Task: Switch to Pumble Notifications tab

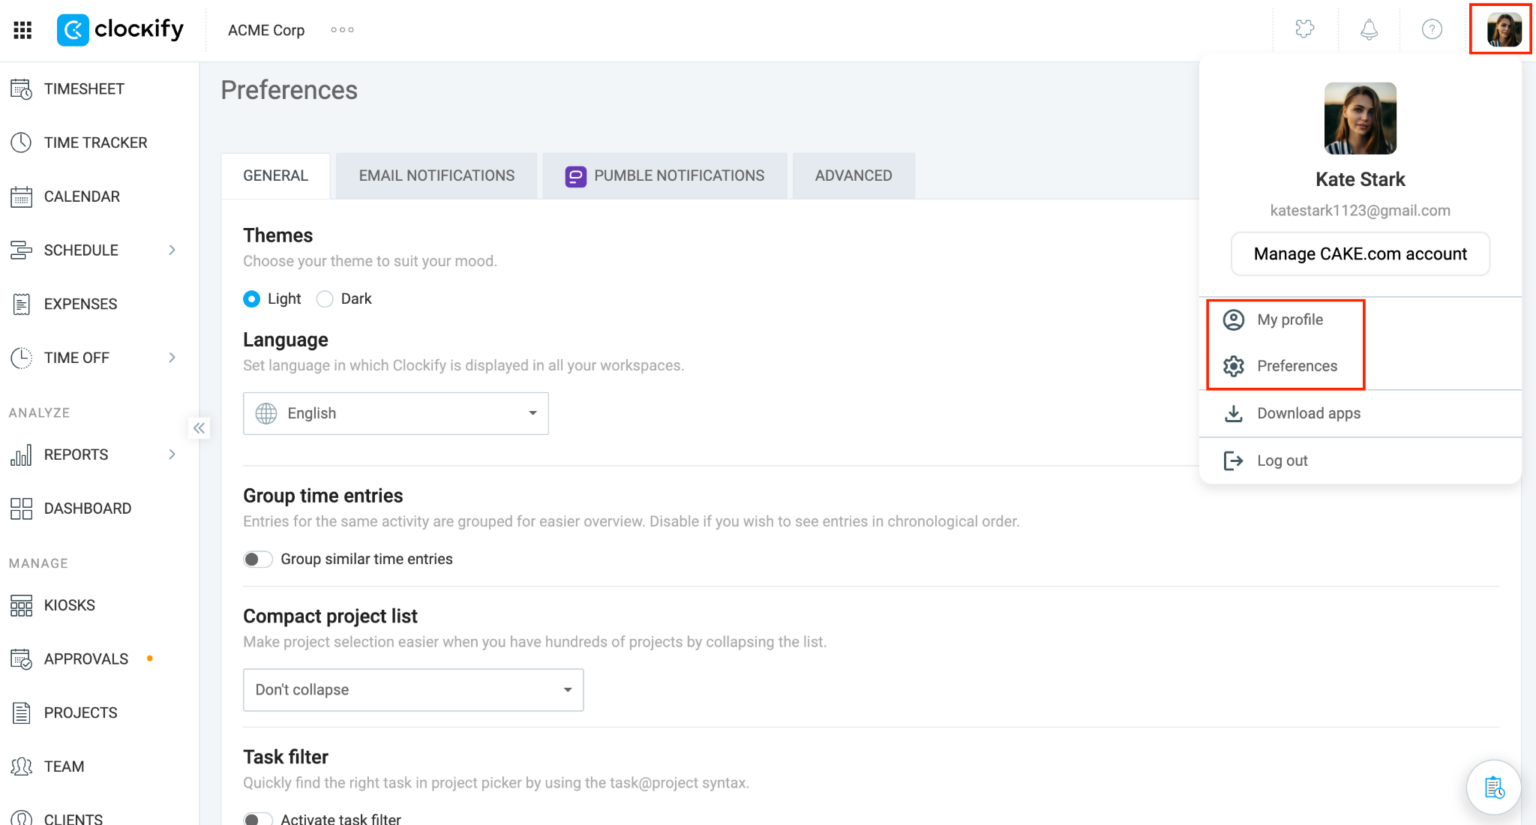Action: click(665, 176)
